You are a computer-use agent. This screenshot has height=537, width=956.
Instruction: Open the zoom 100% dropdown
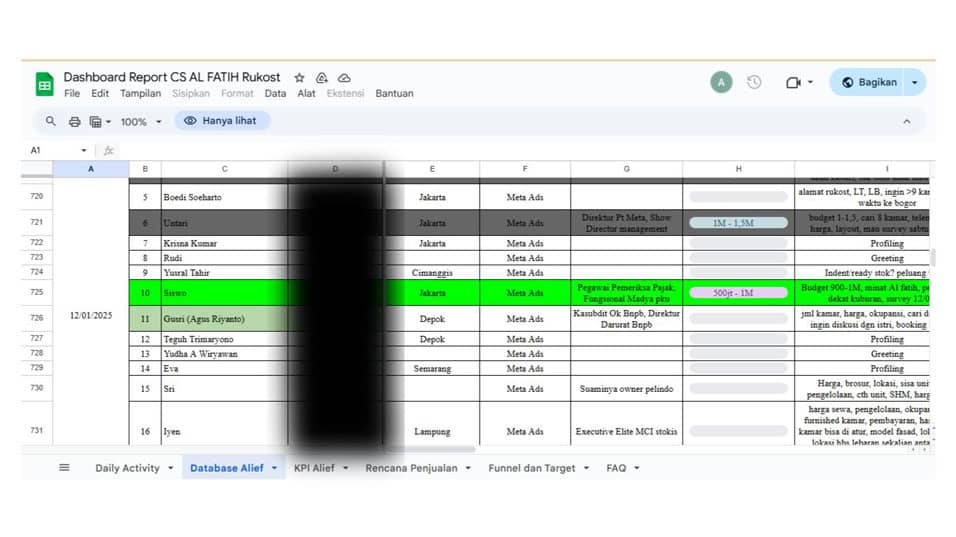pos(140,121)
